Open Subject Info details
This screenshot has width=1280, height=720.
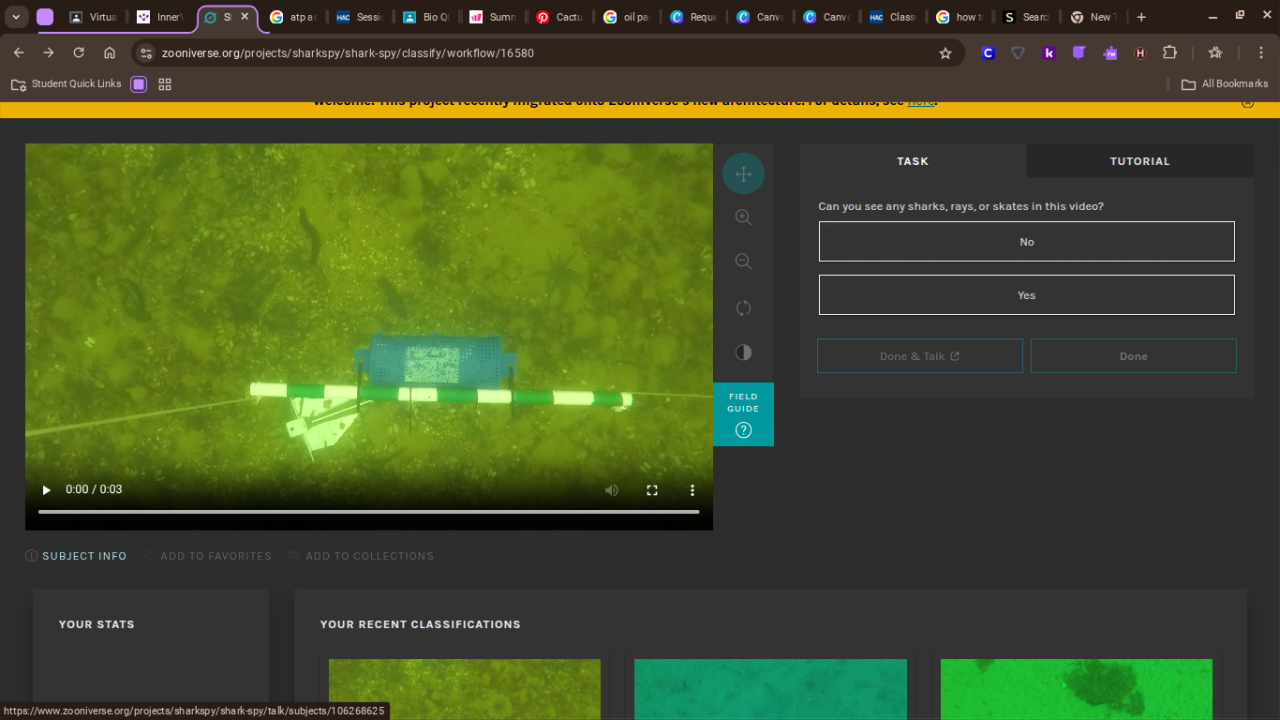tap(77, 556)
